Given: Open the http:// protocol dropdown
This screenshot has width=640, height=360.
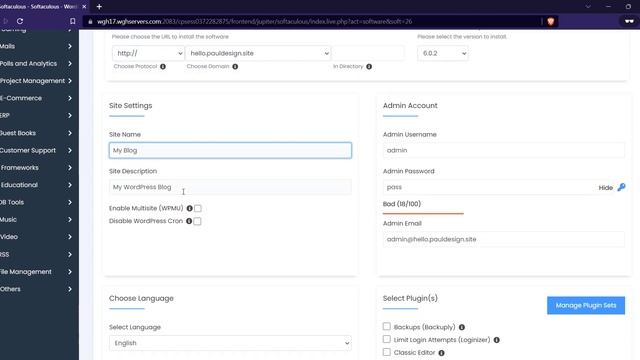Looking at the screenshot, I should click(148, 53).
